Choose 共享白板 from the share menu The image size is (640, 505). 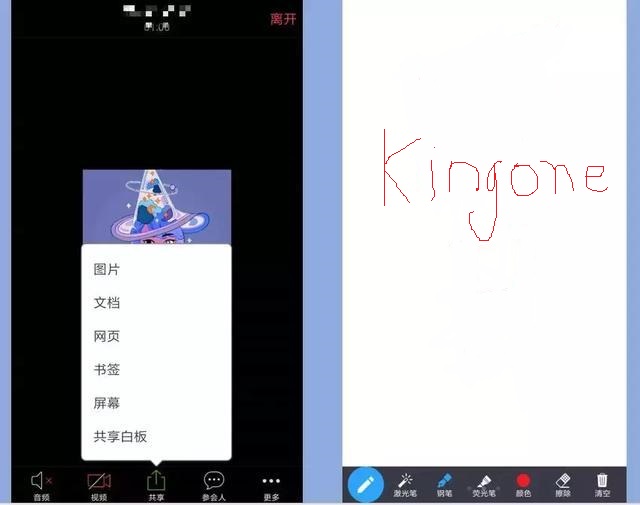(120, 436)
